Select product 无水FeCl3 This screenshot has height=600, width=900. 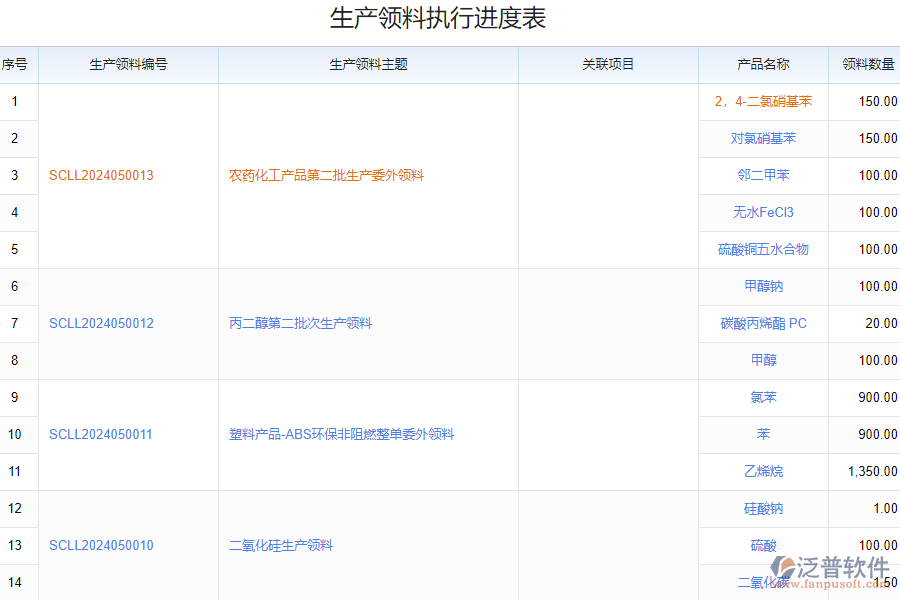(x=763, y=213)
